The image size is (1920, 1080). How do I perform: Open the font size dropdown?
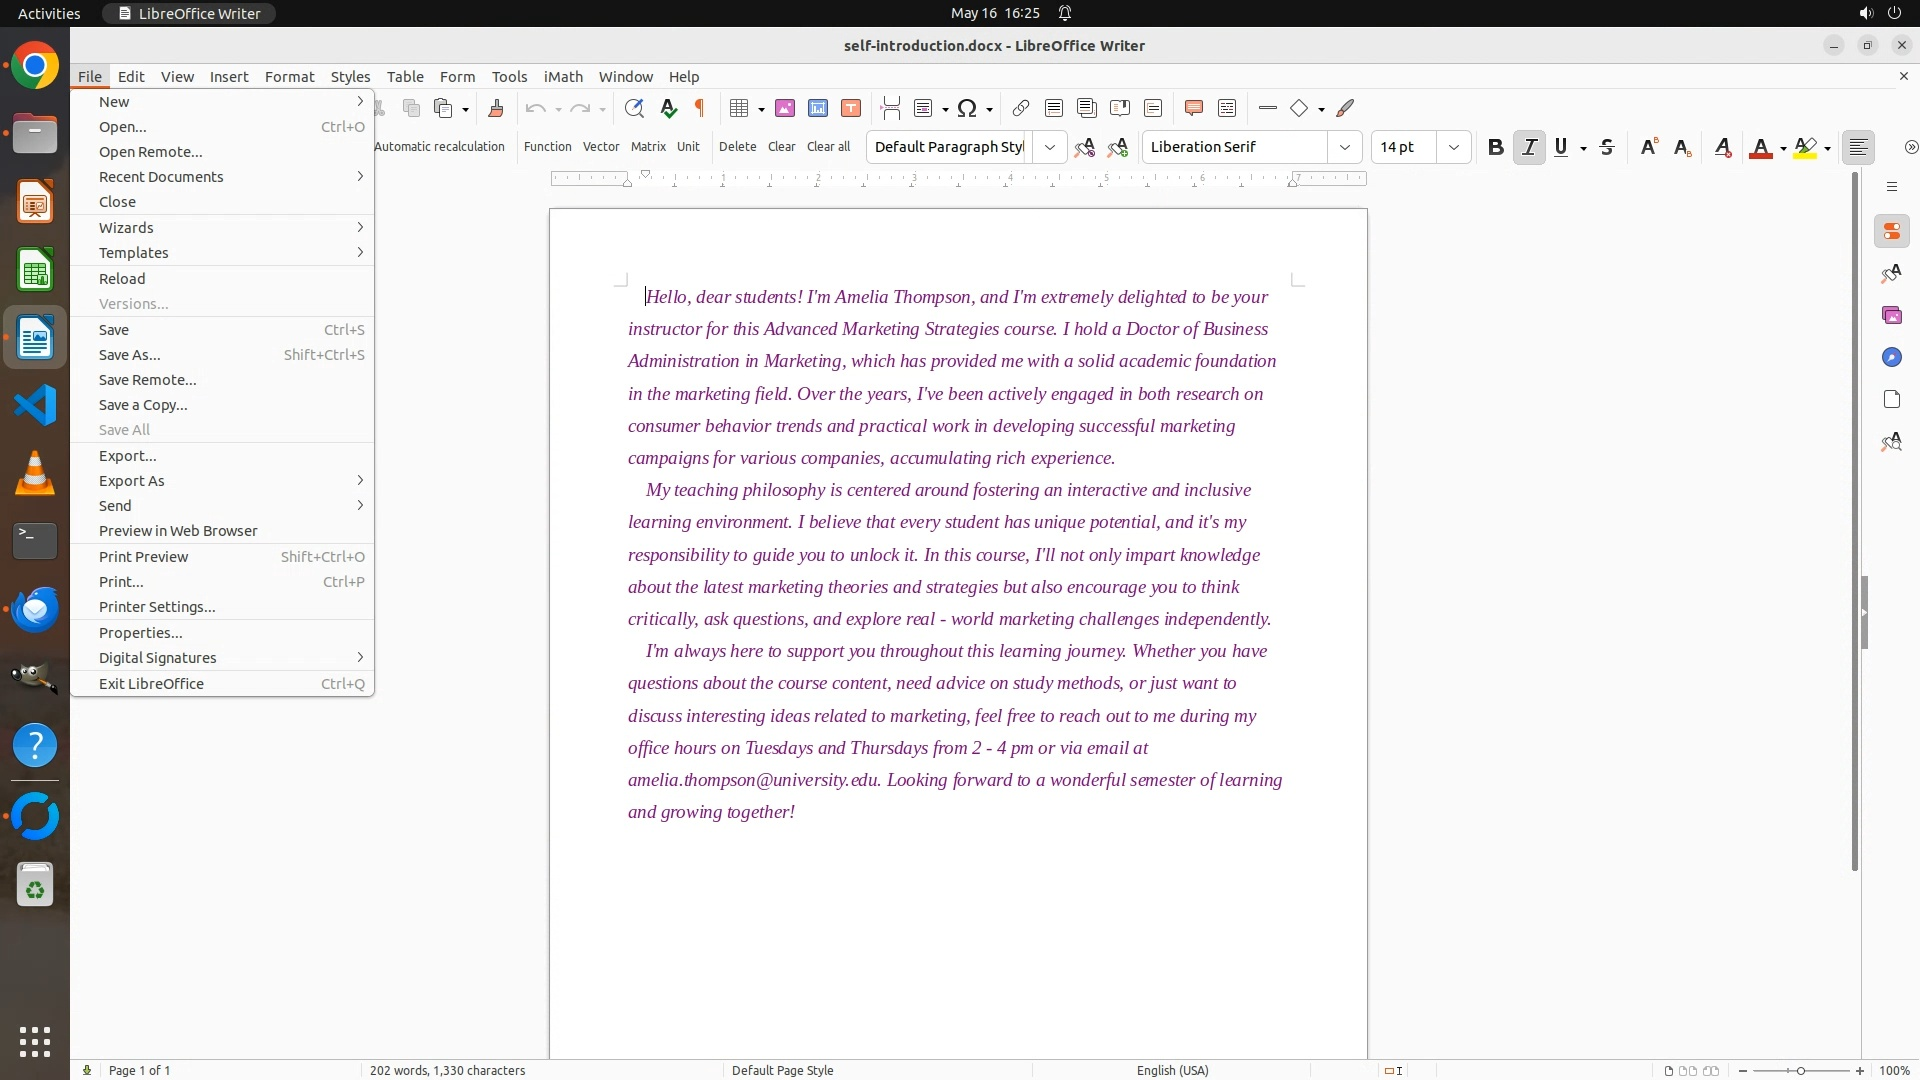(x=1454, y=147)
